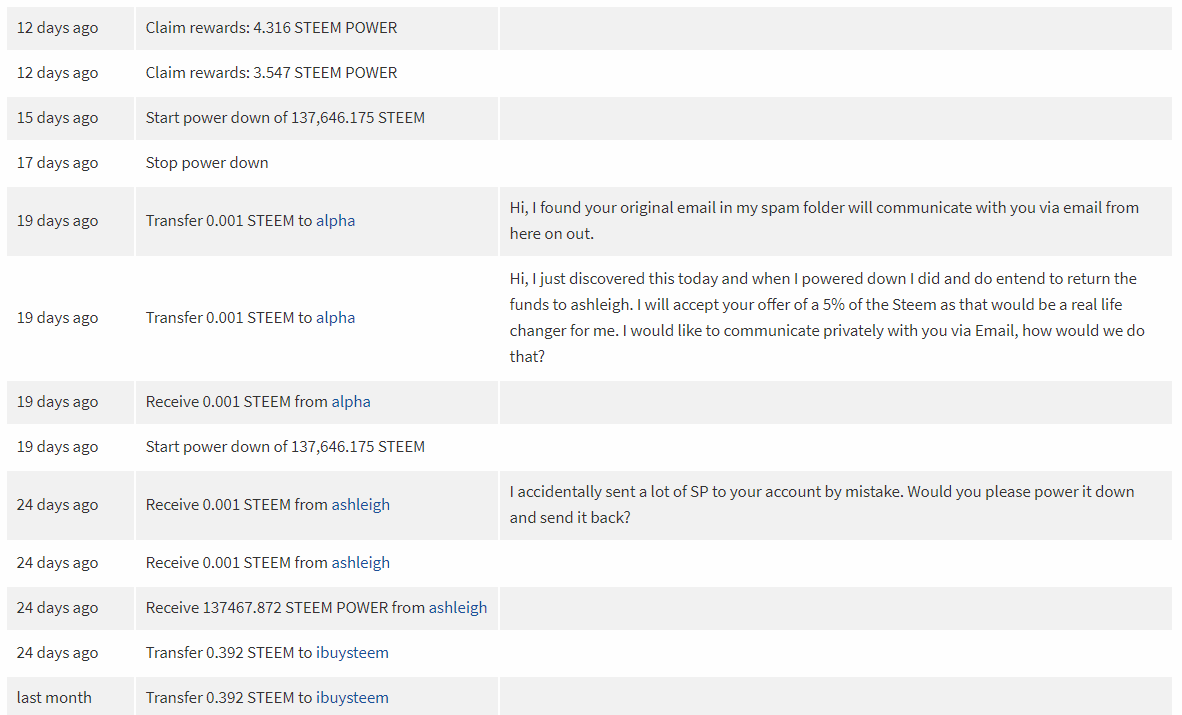Click memo about accepting the 5% offer
The height and width of the screenshot is (715, 1182).
click(827, 318)
